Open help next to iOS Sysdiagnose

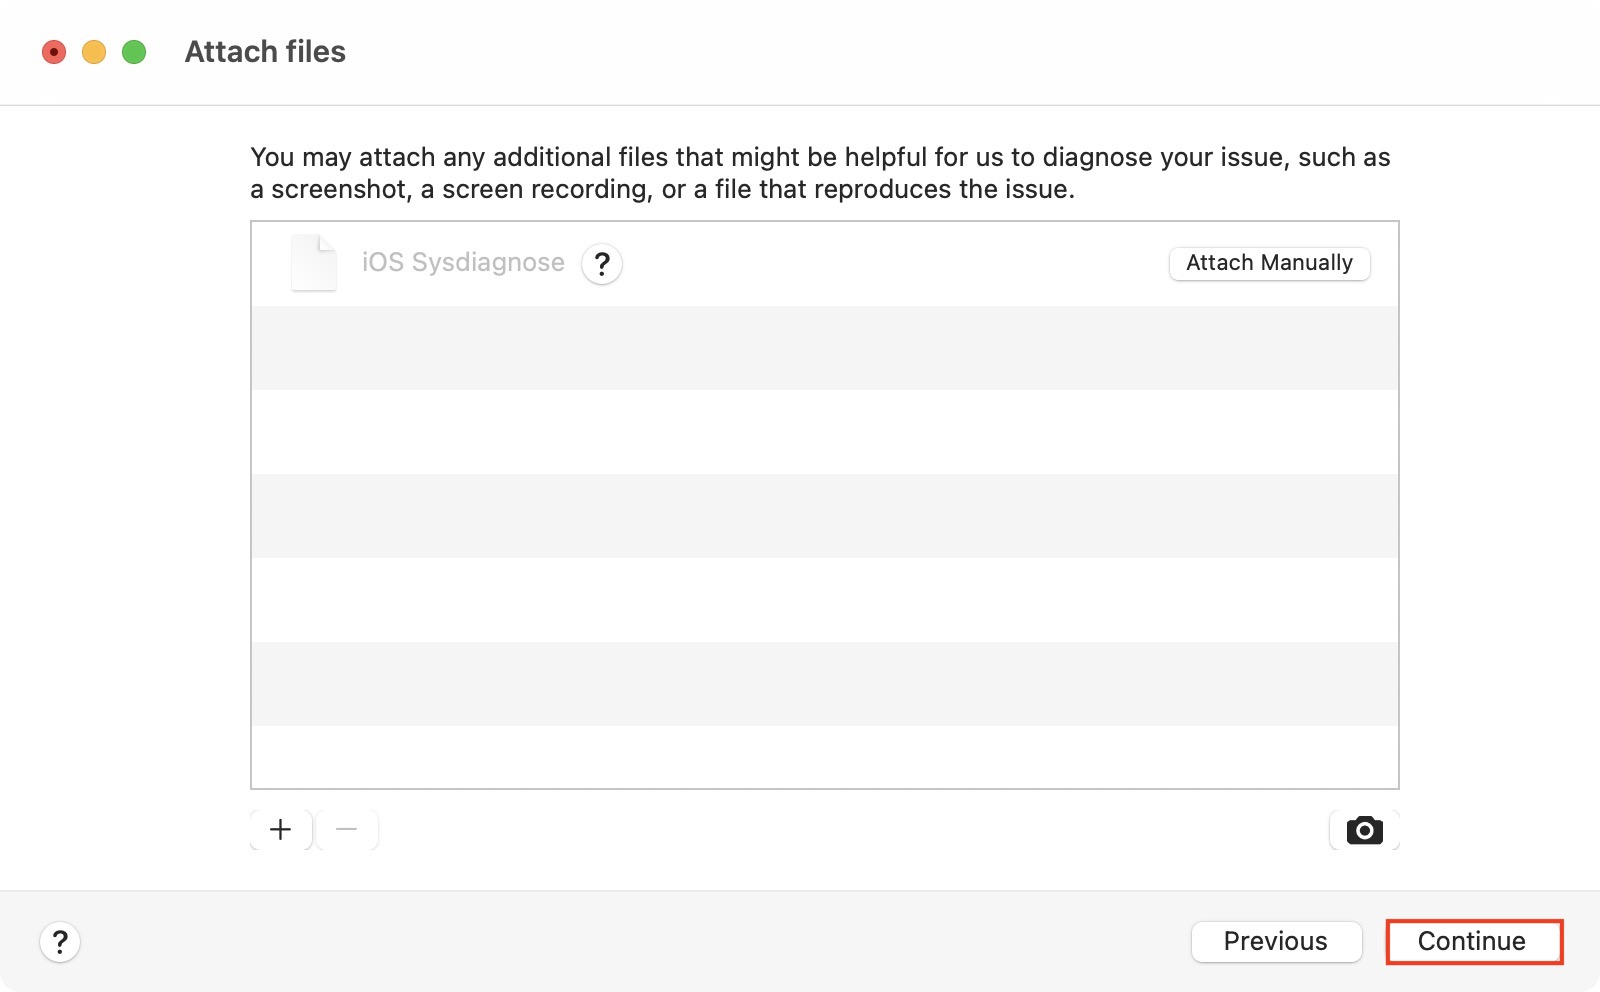click(x=602, y=264)
